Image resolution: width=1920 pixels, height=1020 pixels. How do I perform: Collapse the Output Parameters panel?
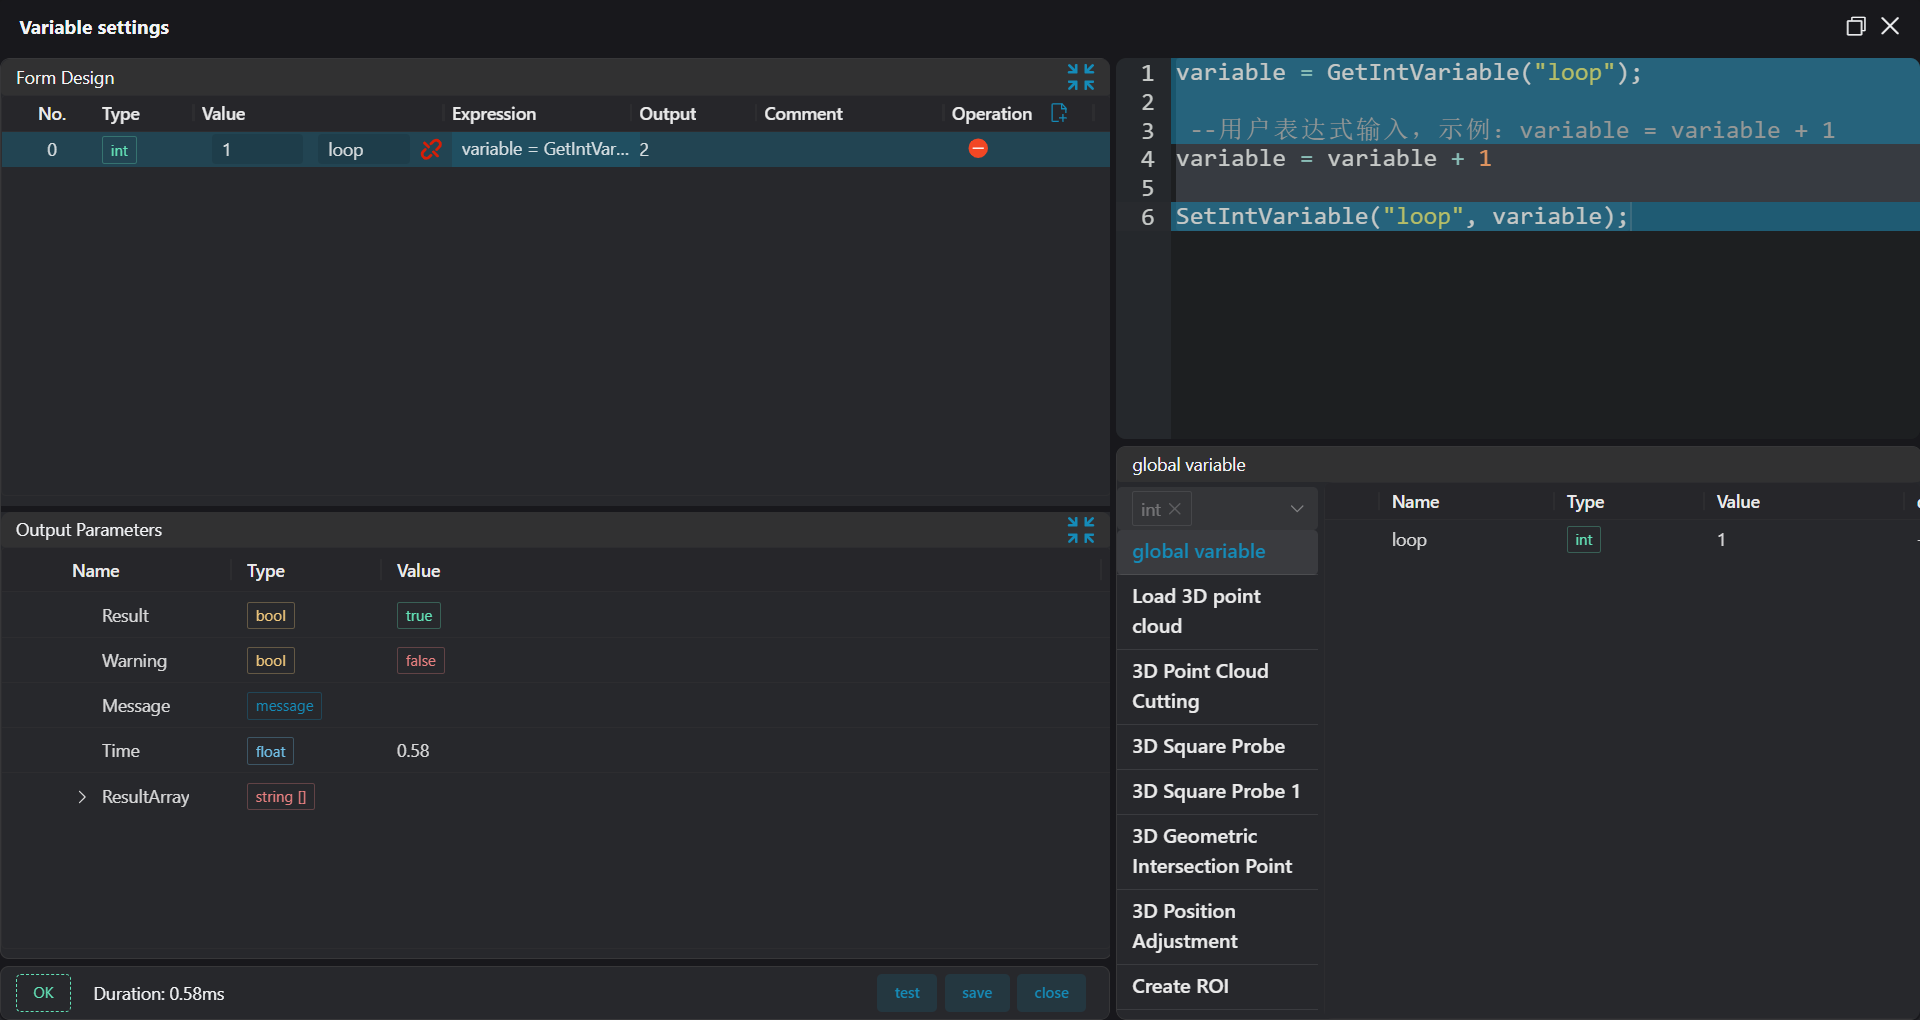pos(1080,530)
